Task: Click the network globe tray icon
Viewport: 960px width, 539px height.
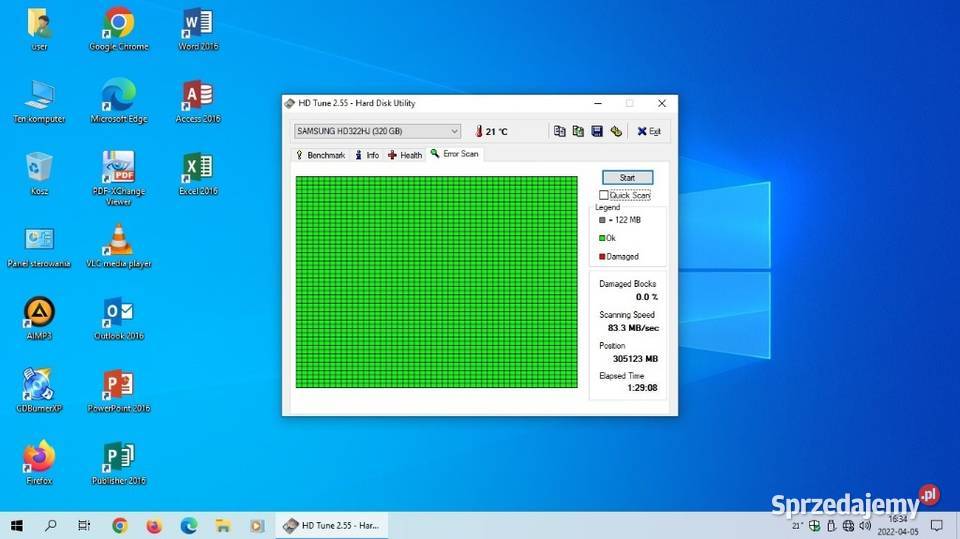Action: 848,526
